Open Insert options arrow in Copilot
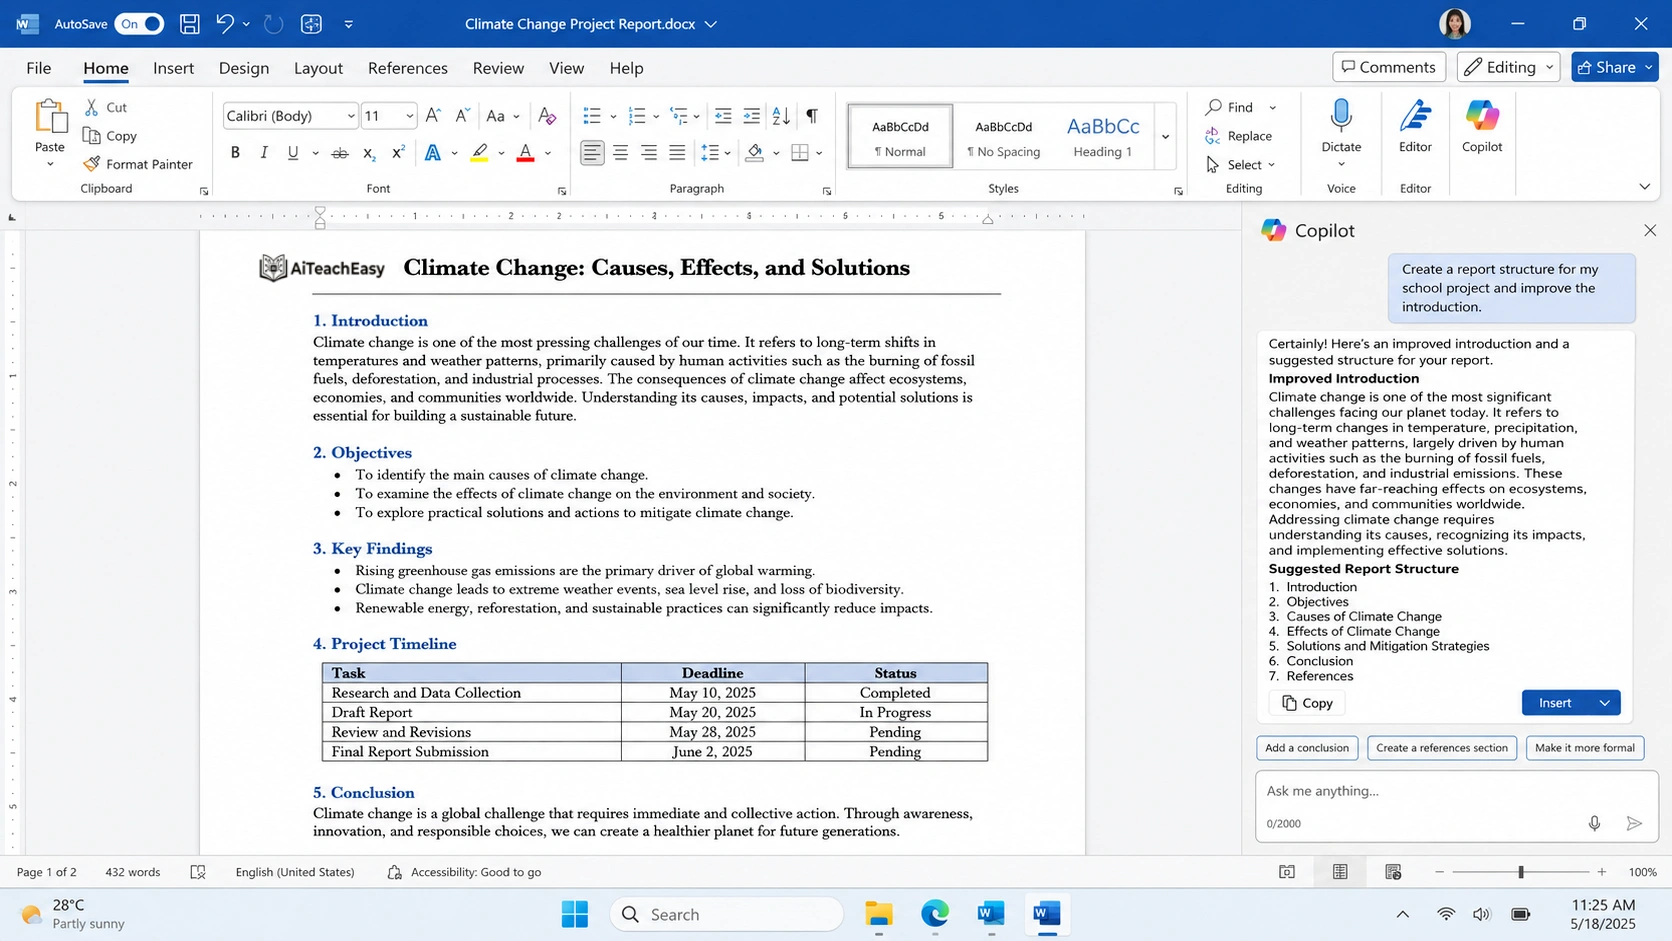This screenshot has height=941, width=1672. coord(1605,703)
